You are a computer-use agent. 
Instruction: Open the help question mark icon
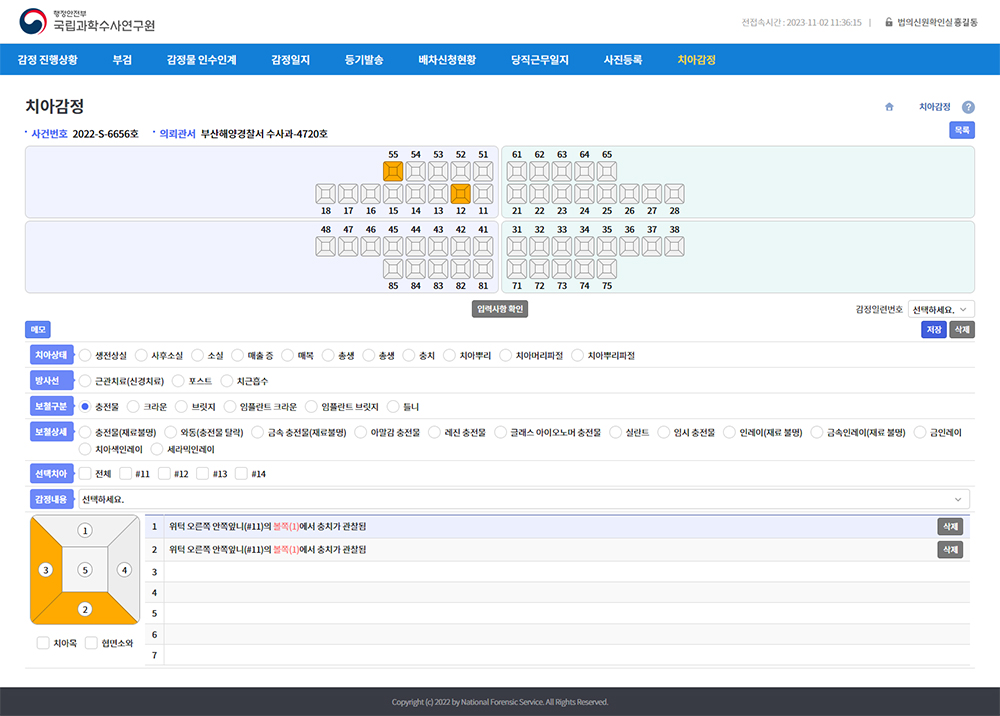[x=968, y=107]
